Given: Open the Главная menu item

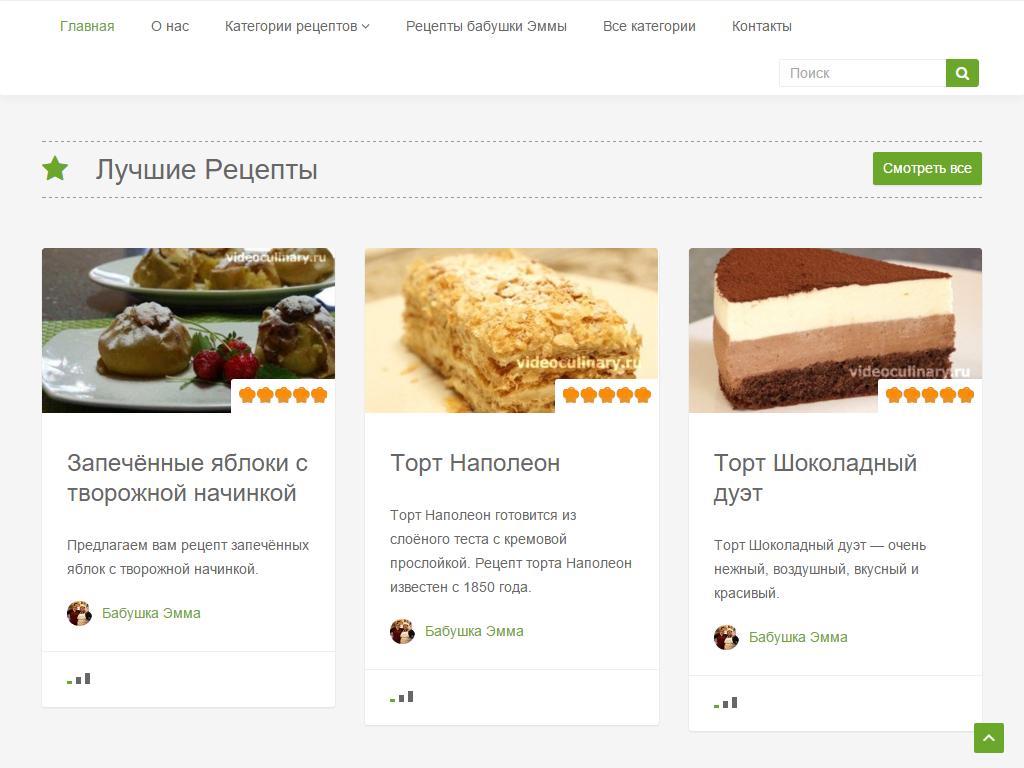Looking at the screenshot, I should pyautogui.click(x=87, y=26).
